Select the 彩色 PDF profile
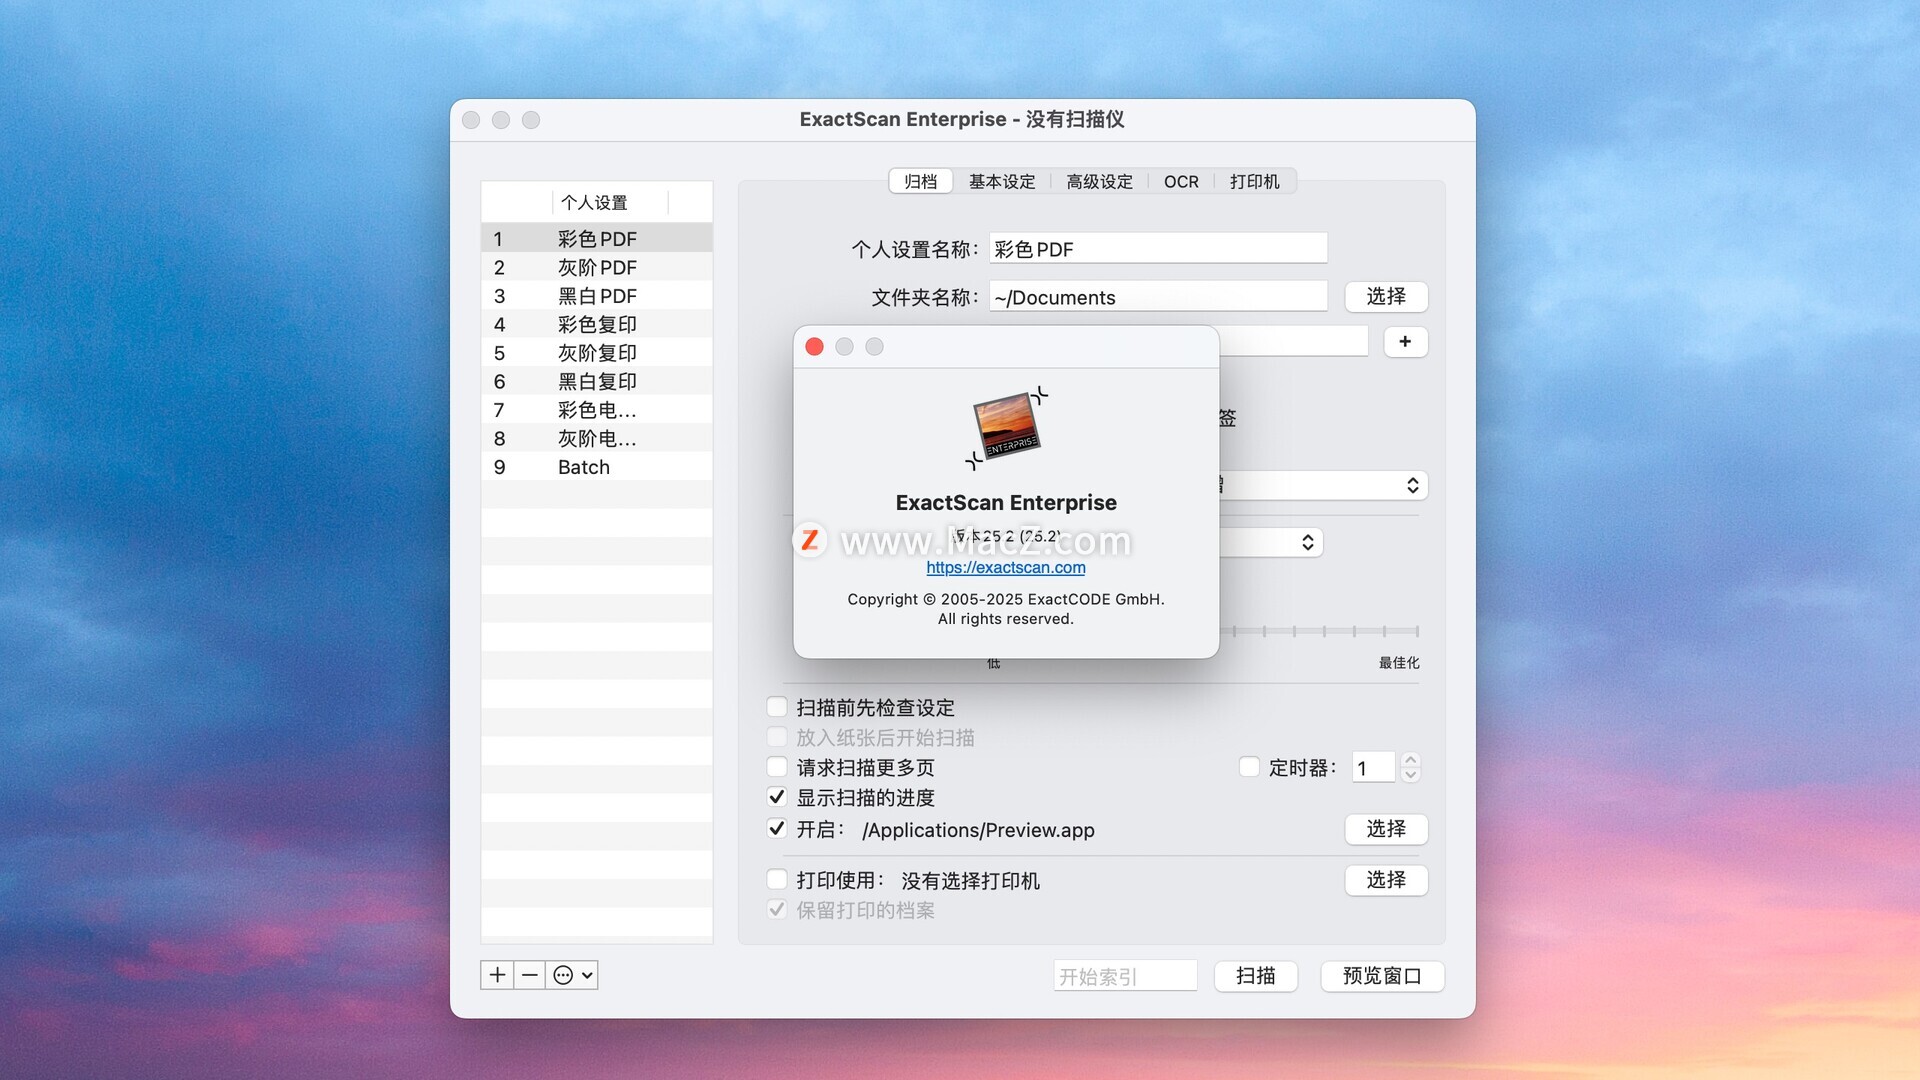This screenshot has width=1920, height=1080. (597, 239)
